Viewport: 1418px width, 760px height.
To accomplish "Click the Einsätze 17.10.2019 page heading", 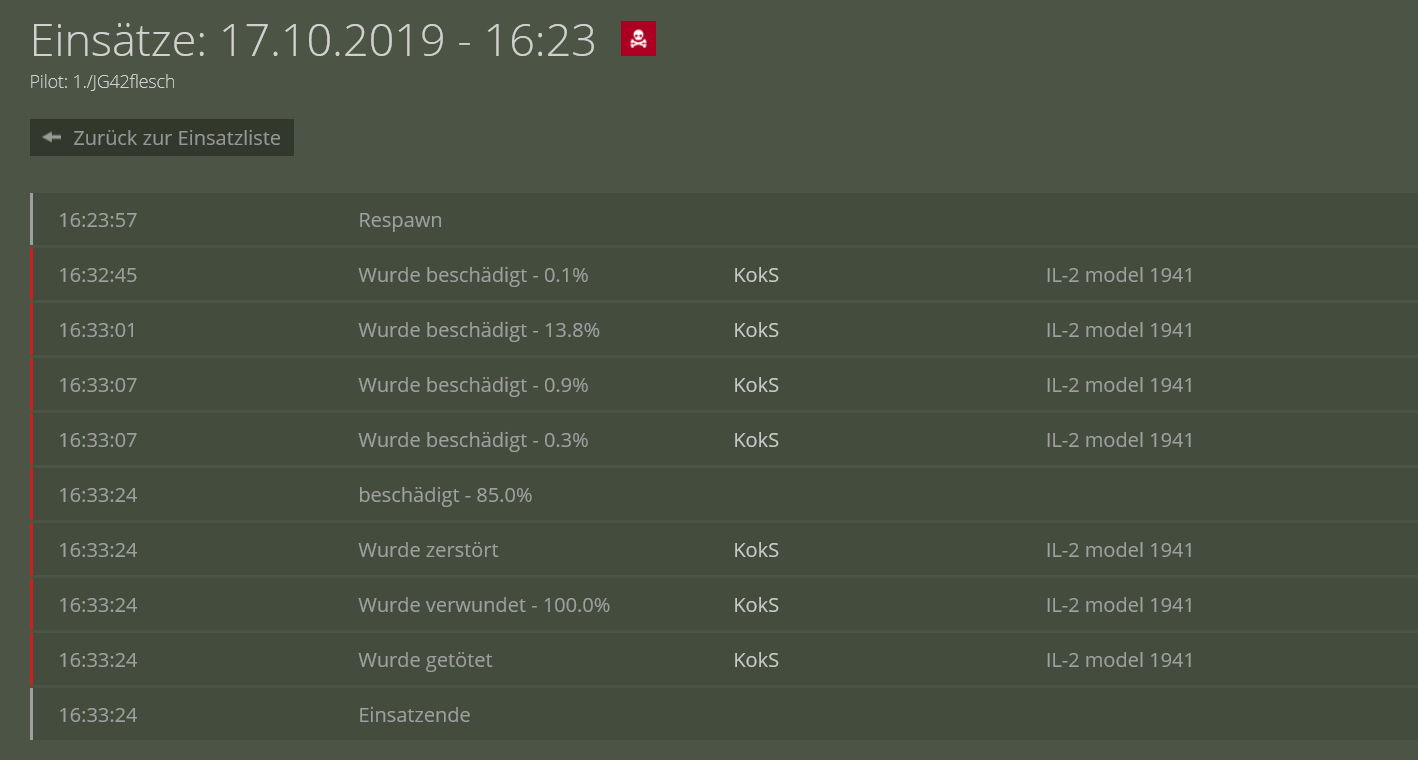I will click(x=313, y=40).
